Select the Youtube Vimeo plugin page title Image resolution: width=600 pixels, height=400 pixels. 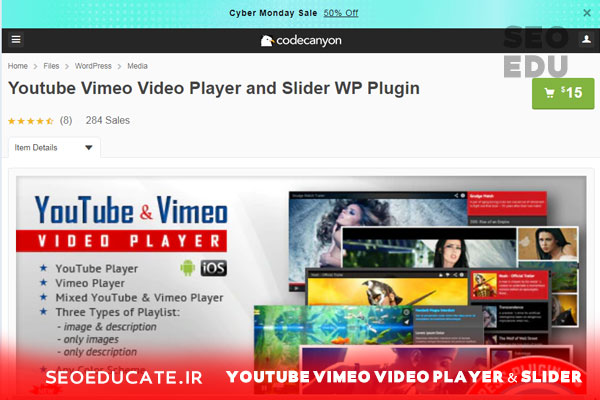pos(214,88)
